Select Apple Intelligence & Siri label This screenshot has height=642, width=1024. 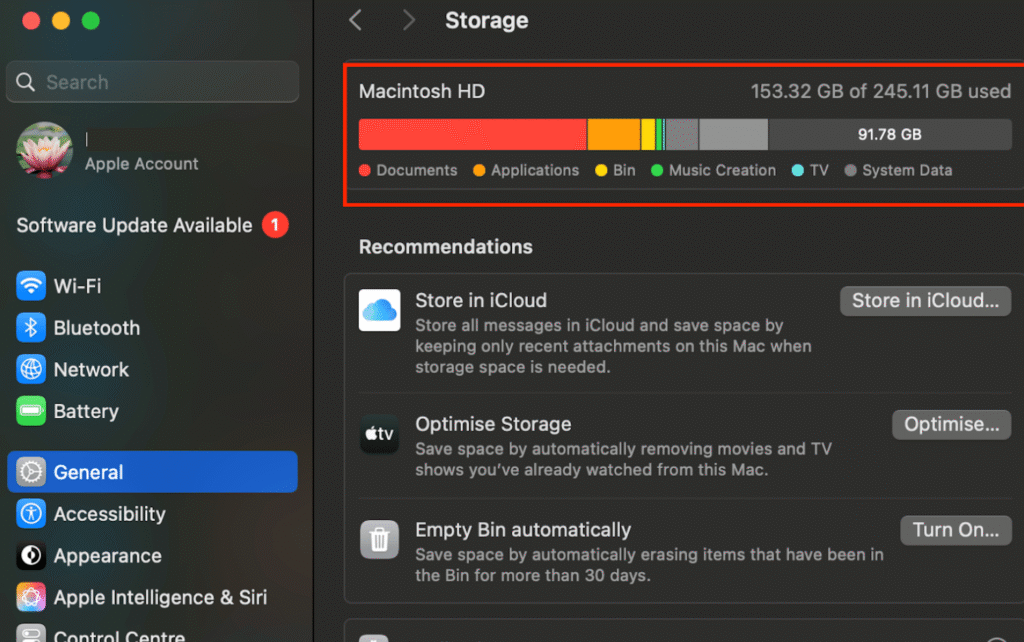pos(161,597)
